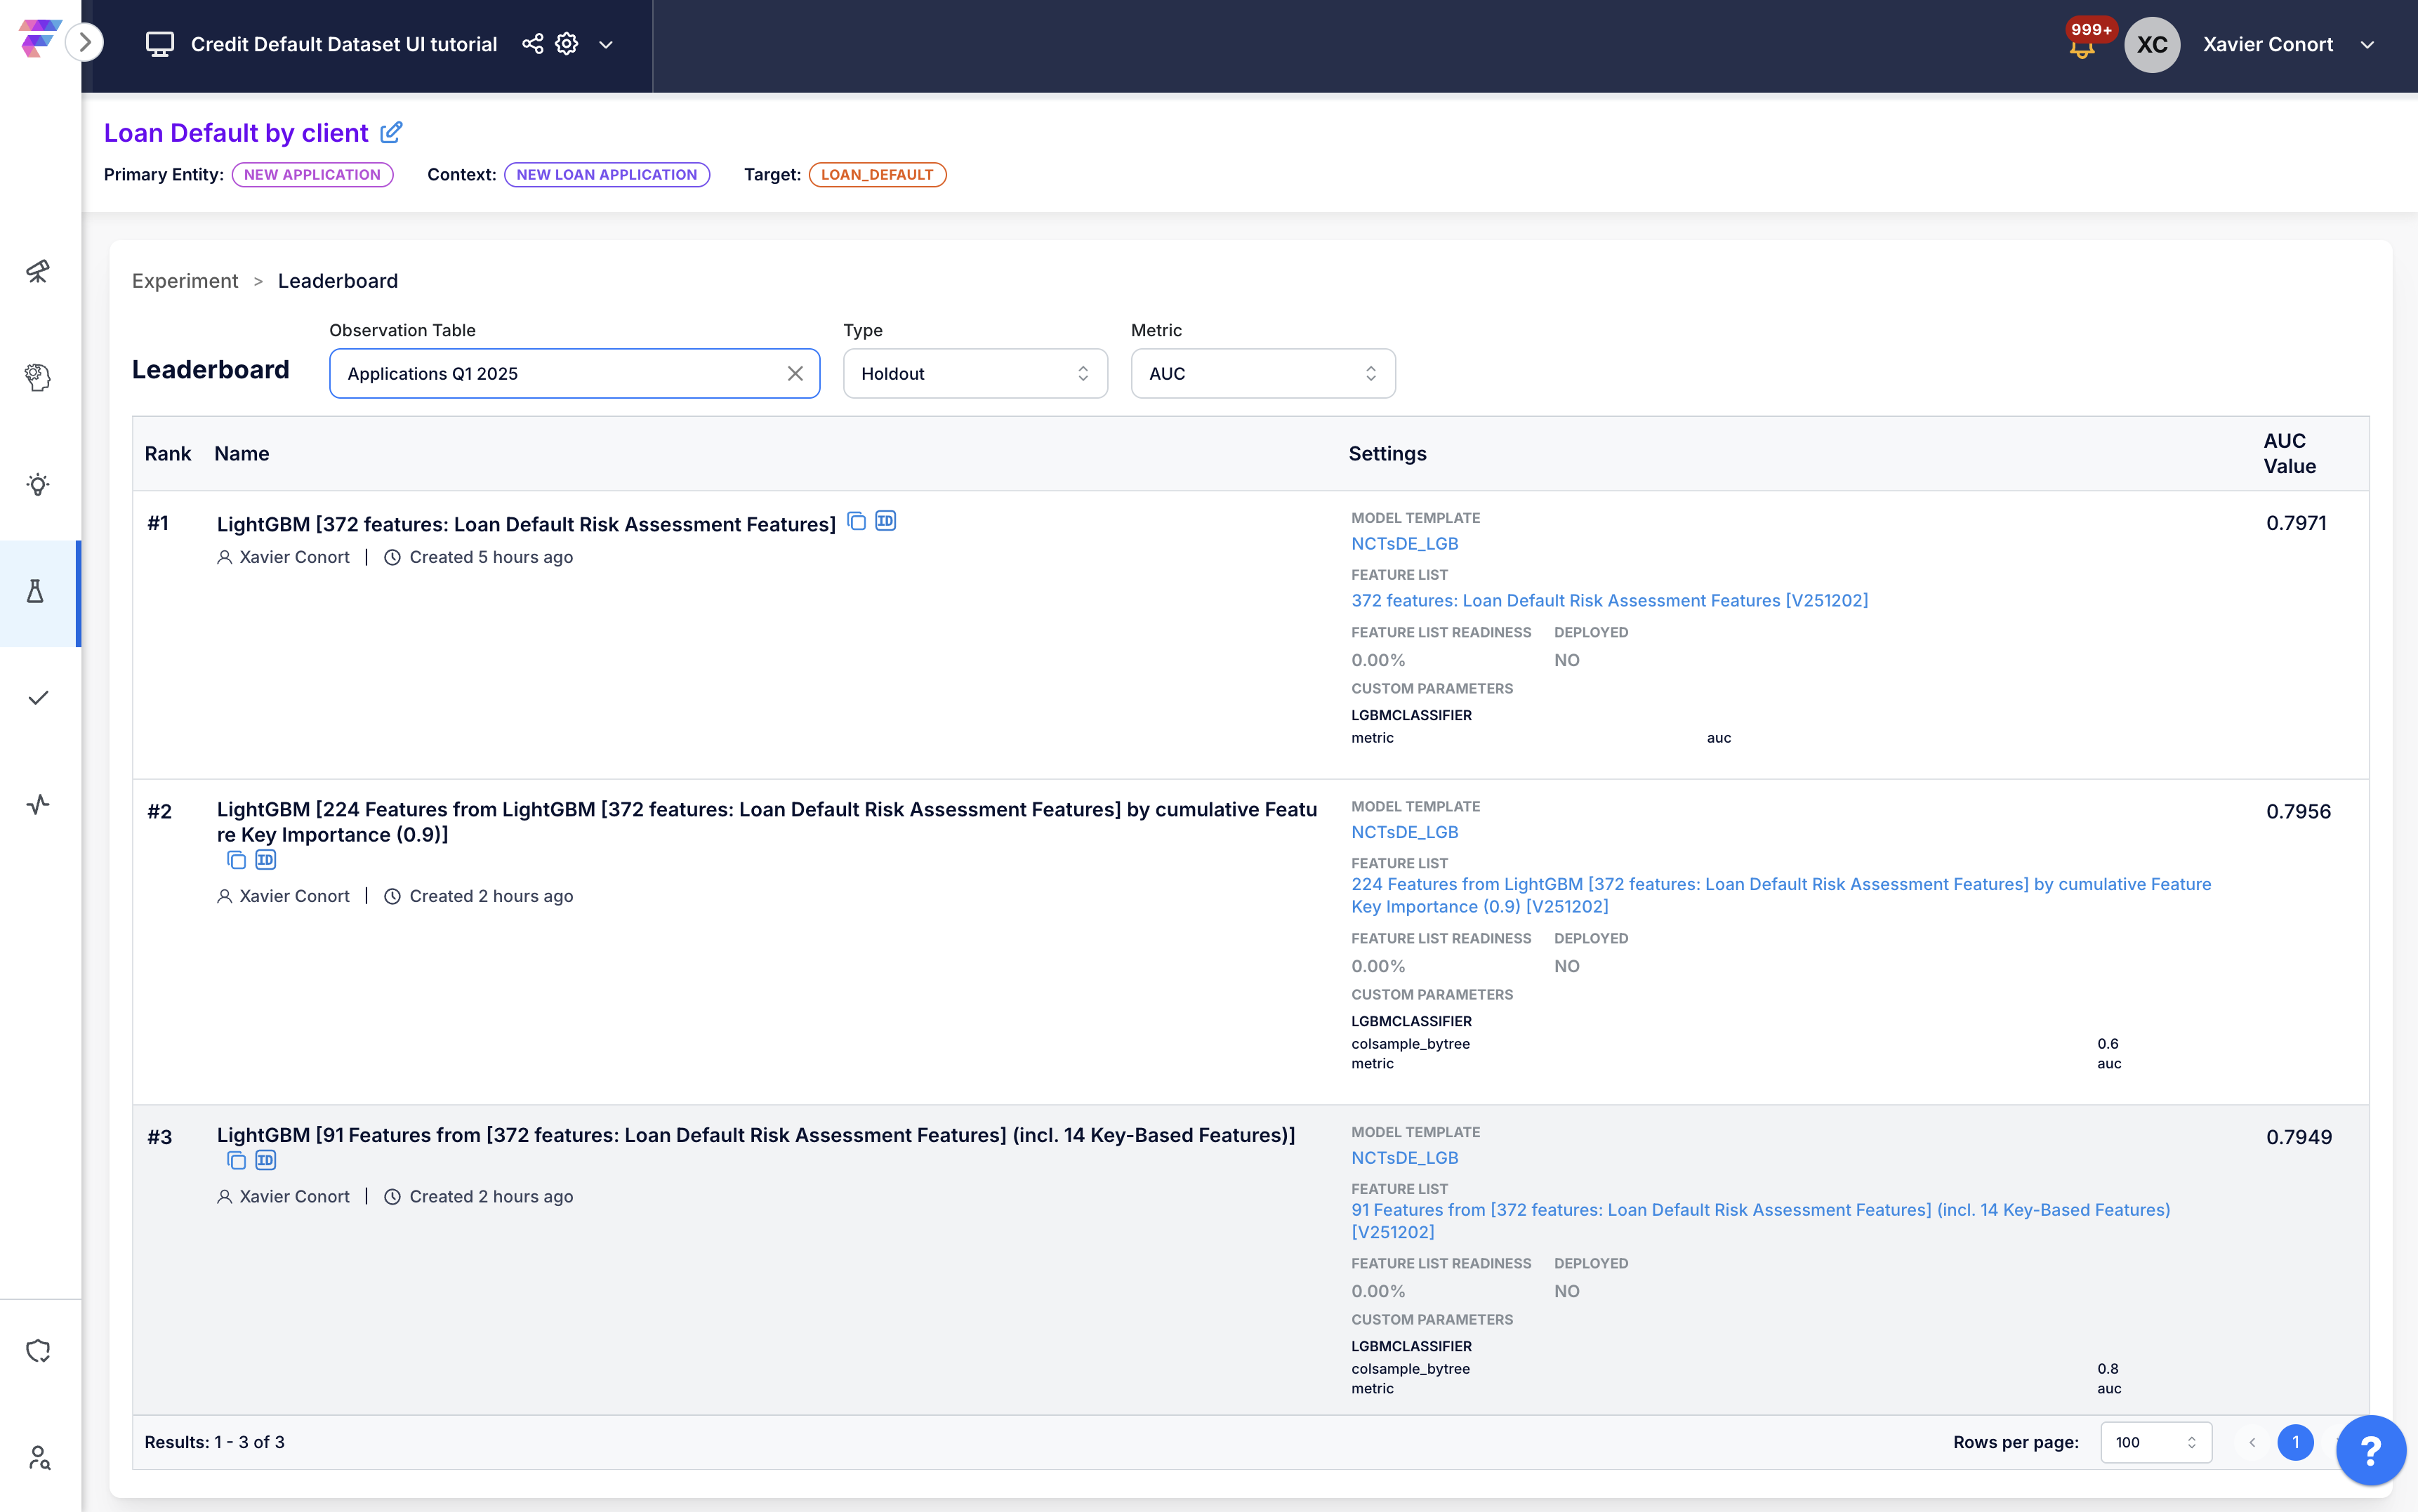
Task: Open the pulse monitoring sidebar icon
Action: pos(38,804)
